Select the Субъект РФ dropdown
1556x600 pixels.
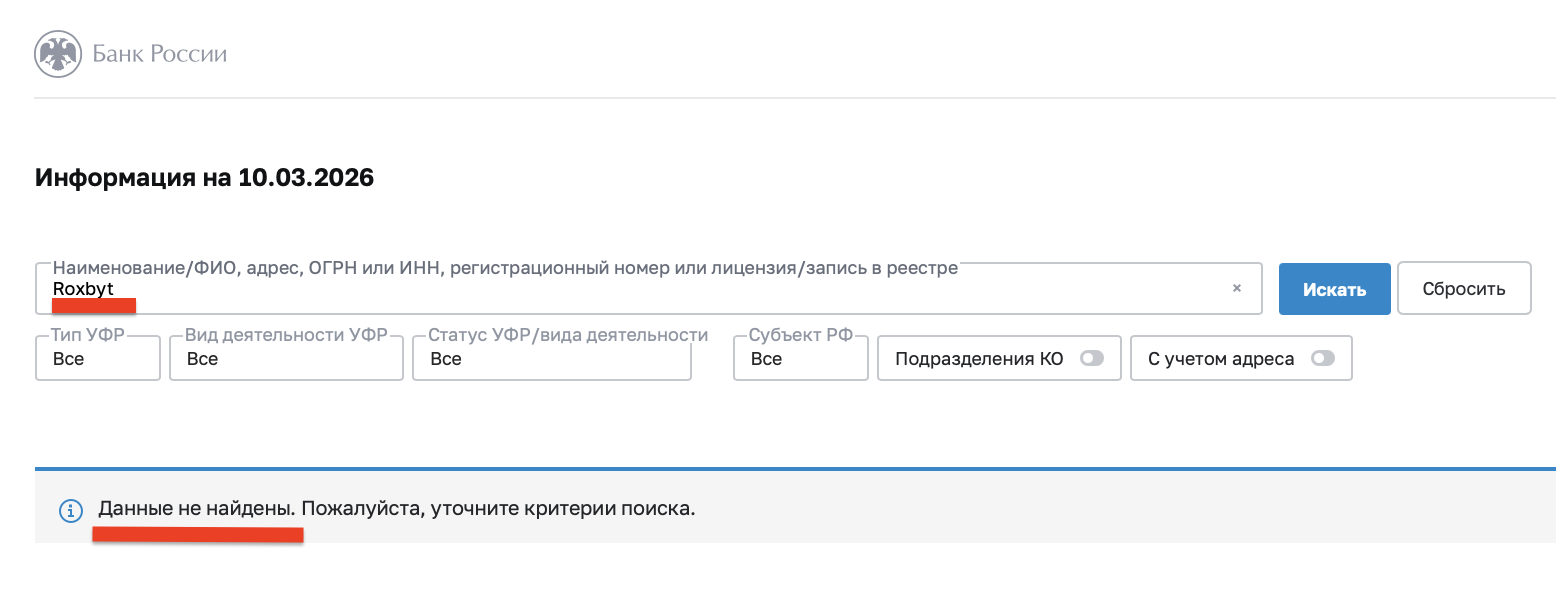[x=800, y=359]
